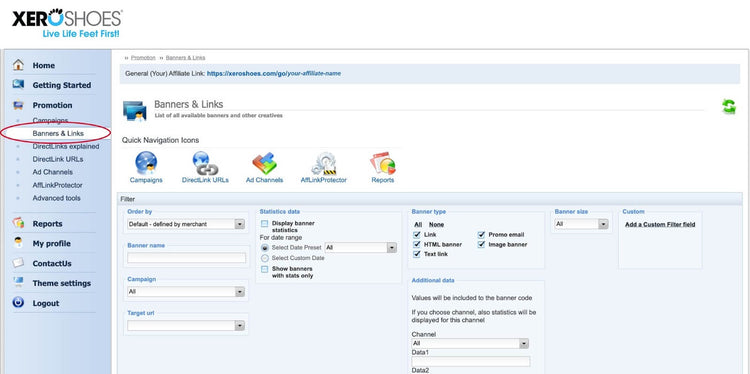Screen dimensions: 750x374
Task: Open Advanced tools sidebar submenu item
Action: 56,198
